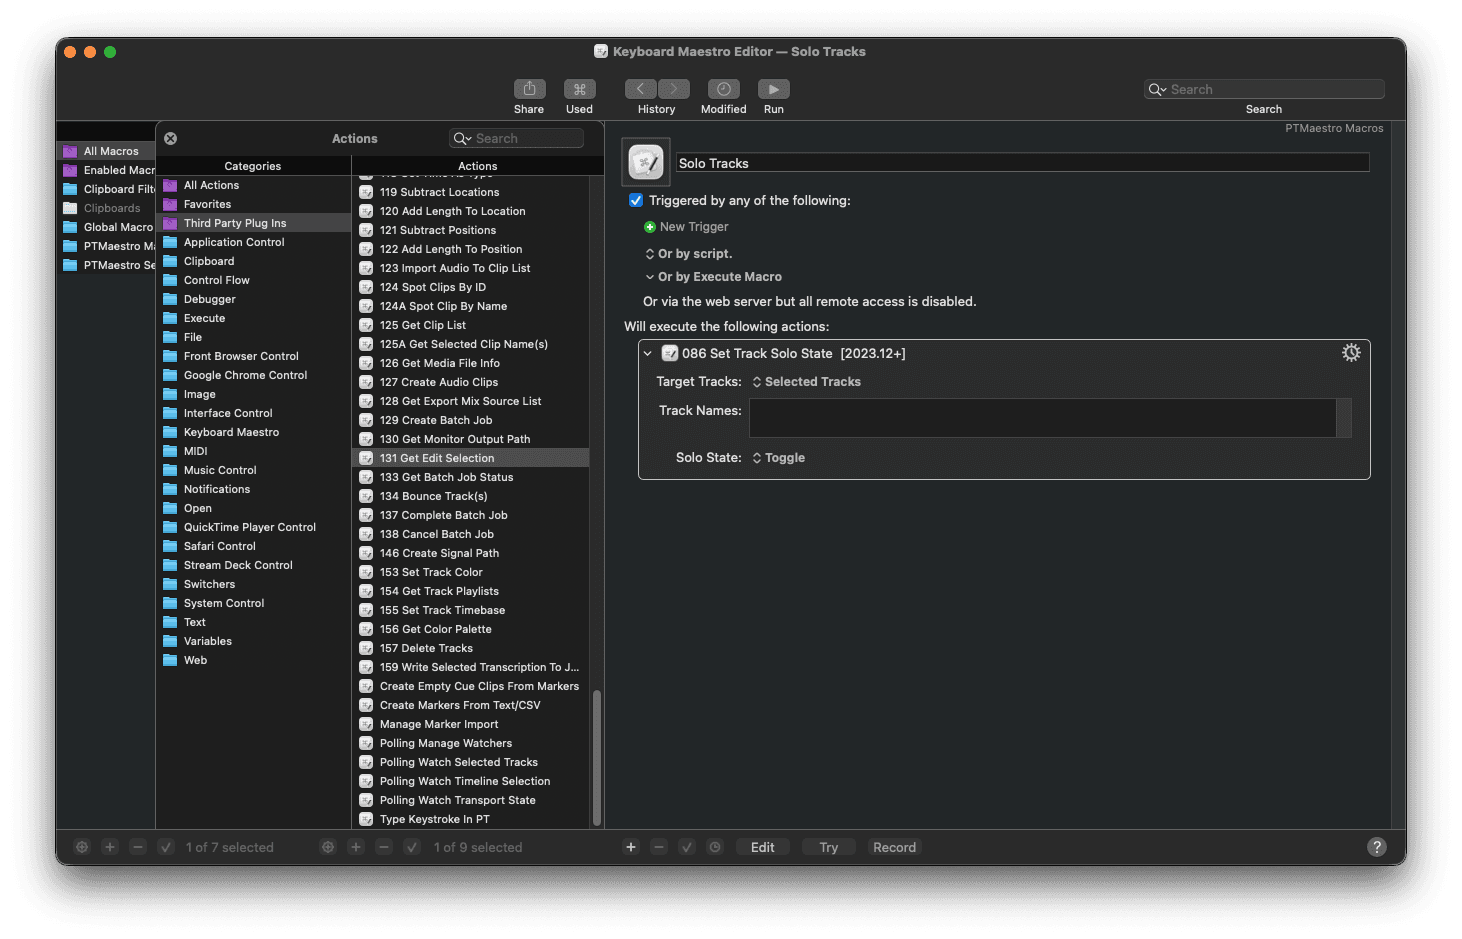The width and height of the screenshot is (1462, 939).
Task: Open the help question mark button
Action: click(x=1377, y=847)
